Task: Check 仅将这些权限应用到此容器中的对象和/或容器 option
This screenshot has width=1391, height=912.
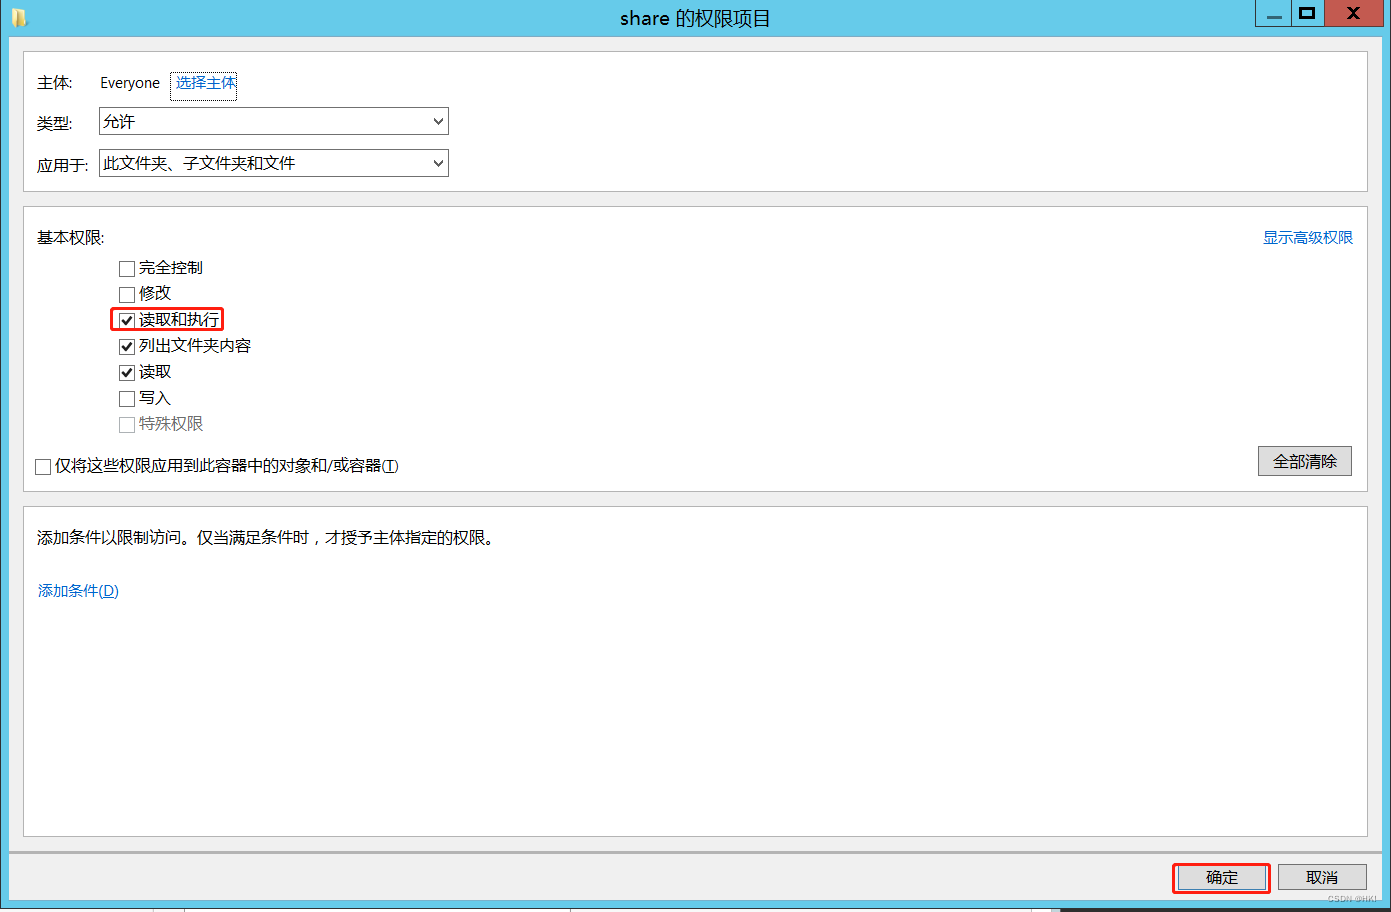Action: pyautogui.click(x=43, y=466)
